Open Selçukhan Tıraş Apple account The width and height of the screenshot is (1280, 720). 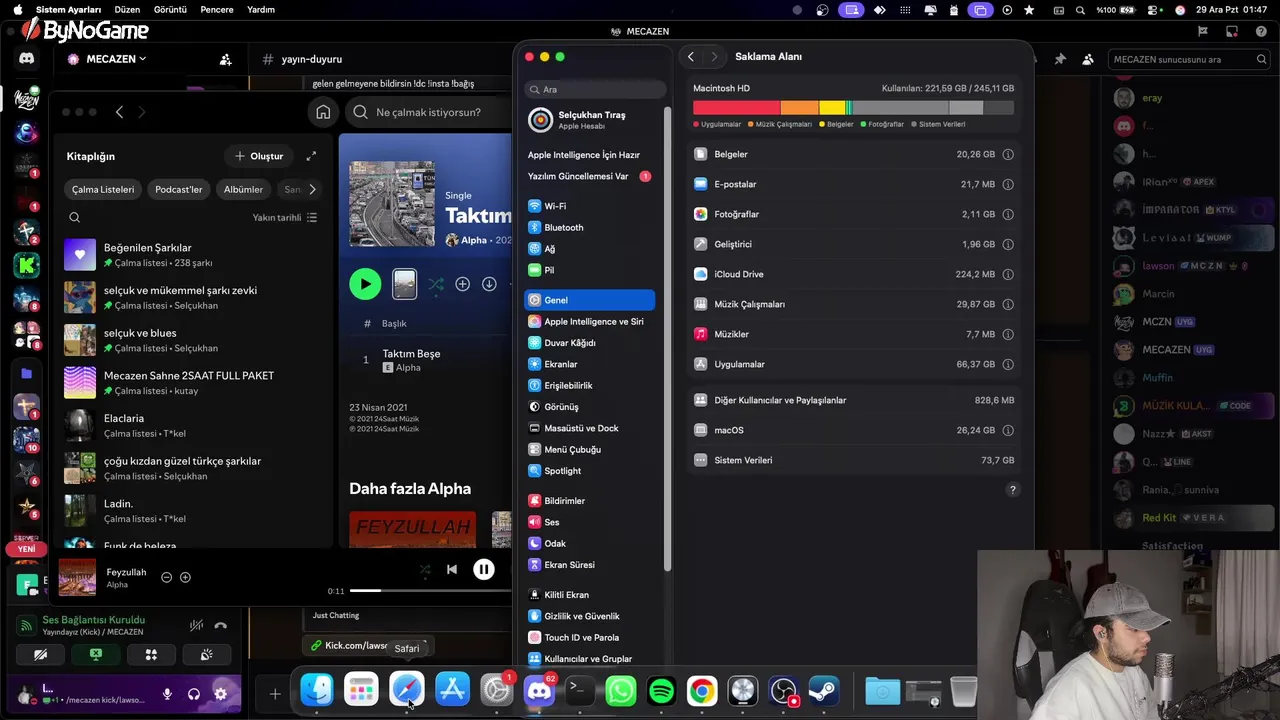[590, 120]
